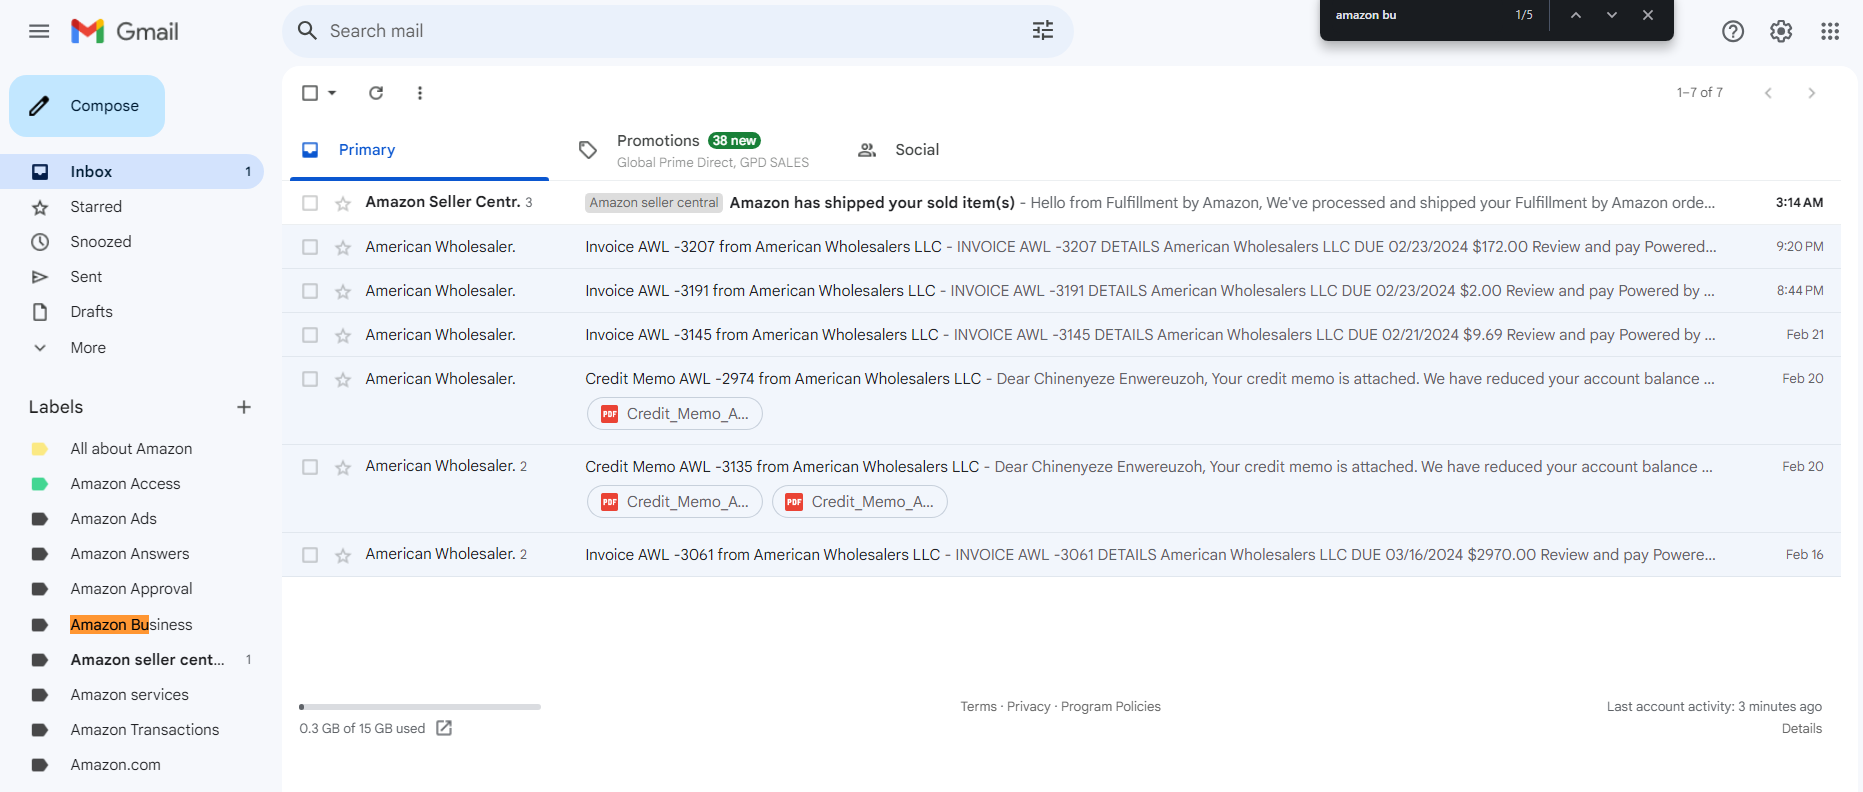The width and height of the screenshot is (1863, 792).
Task: Select the Amazon Seller Central email checkbox
Action: tap(310, 203)
